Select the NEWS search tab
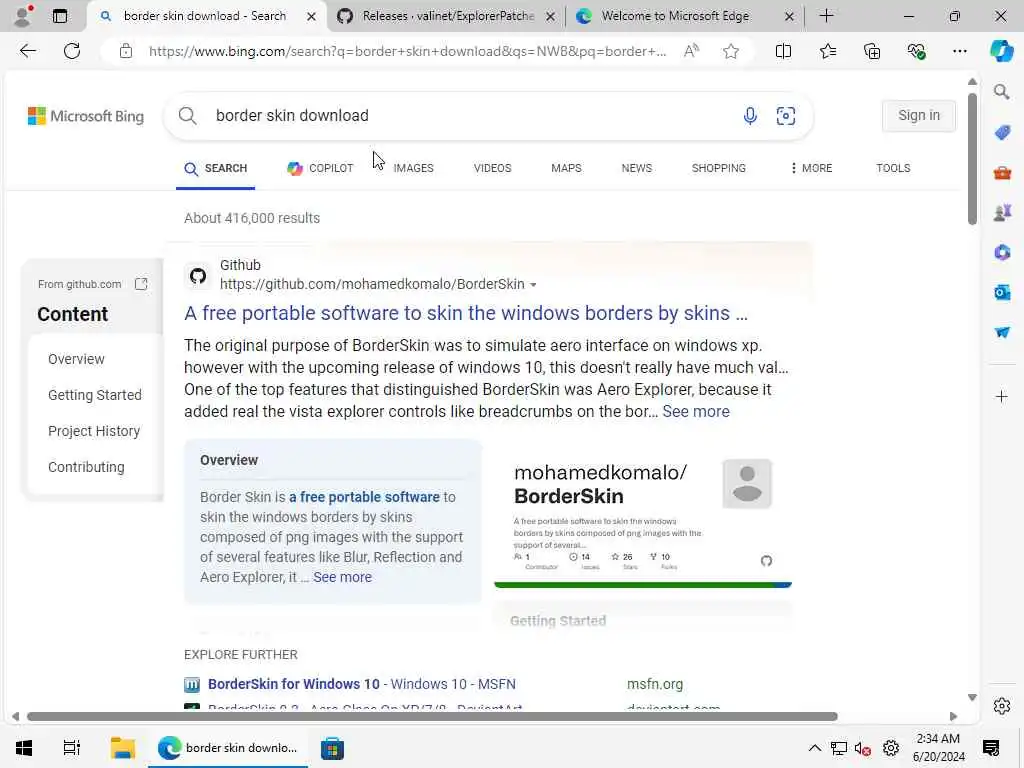 637,168
